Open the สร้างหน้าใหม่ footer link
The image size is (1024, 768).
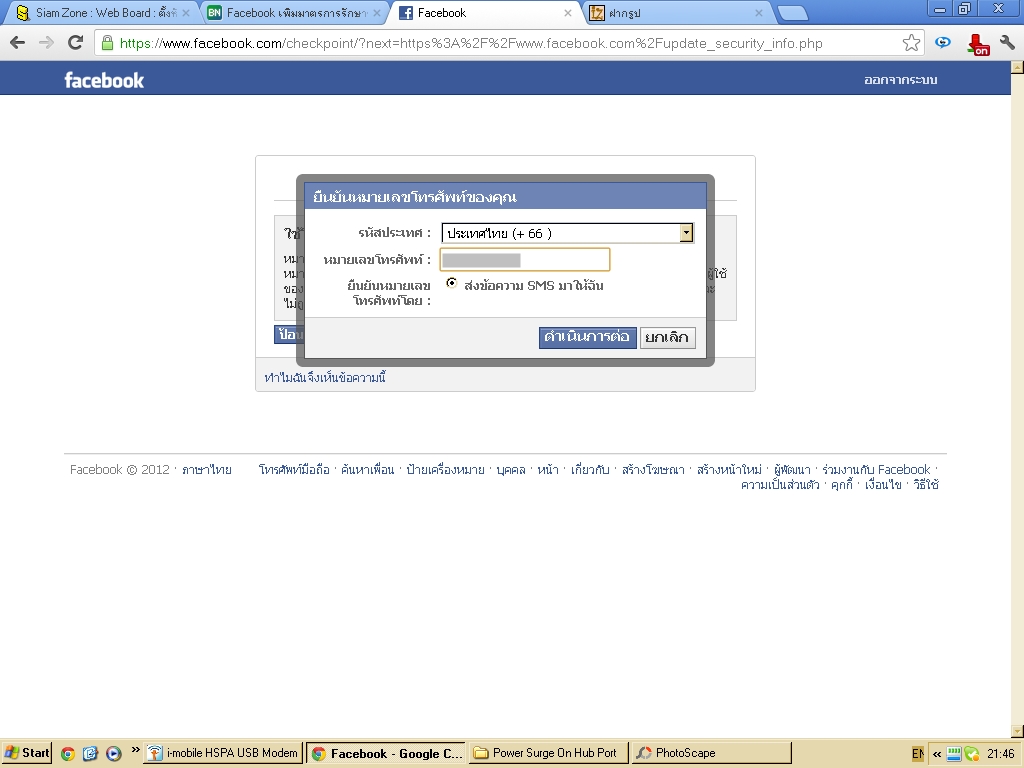tap(729, 470)
